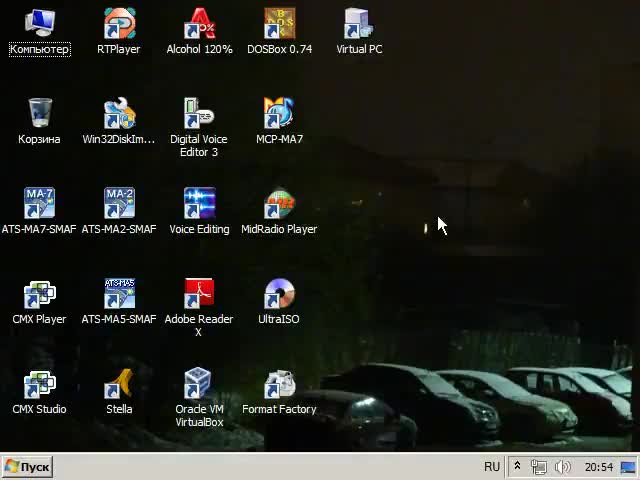
Task: Select the Компьютер desktop icon
Action: [x=39, y=25]
